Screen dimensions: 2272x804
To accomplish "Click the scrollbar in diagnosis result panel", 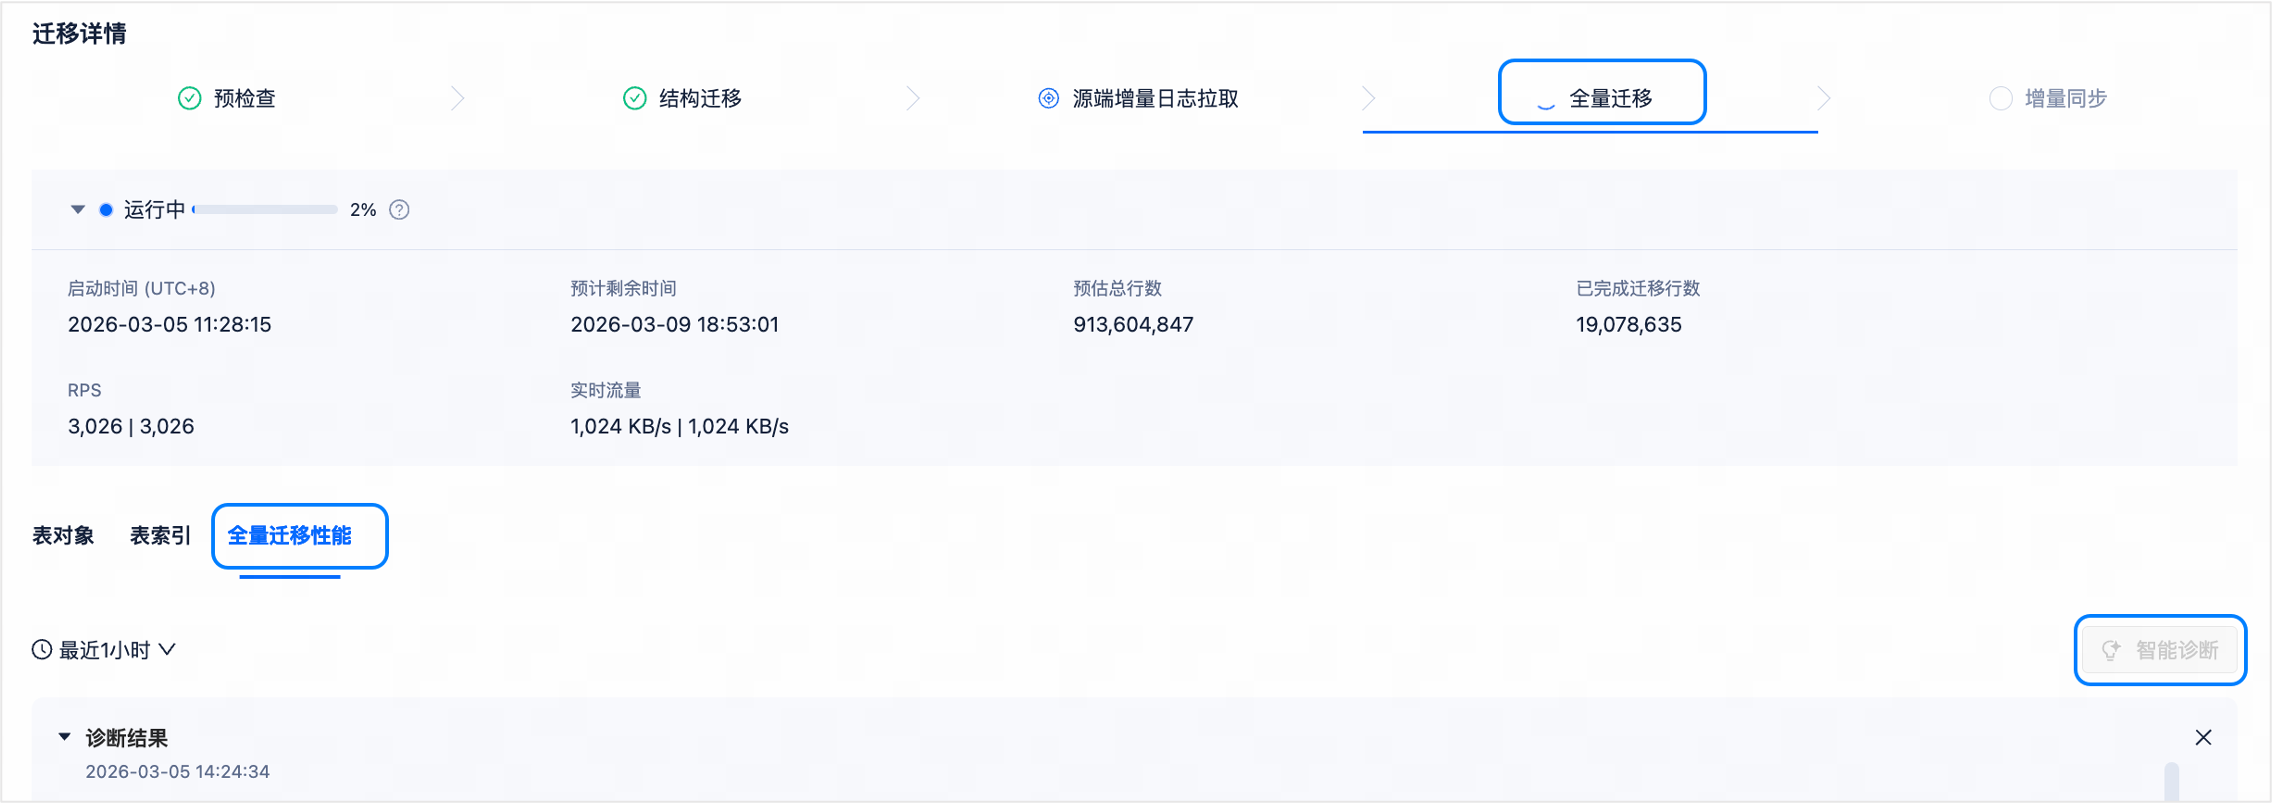I will coord(2171,781).
